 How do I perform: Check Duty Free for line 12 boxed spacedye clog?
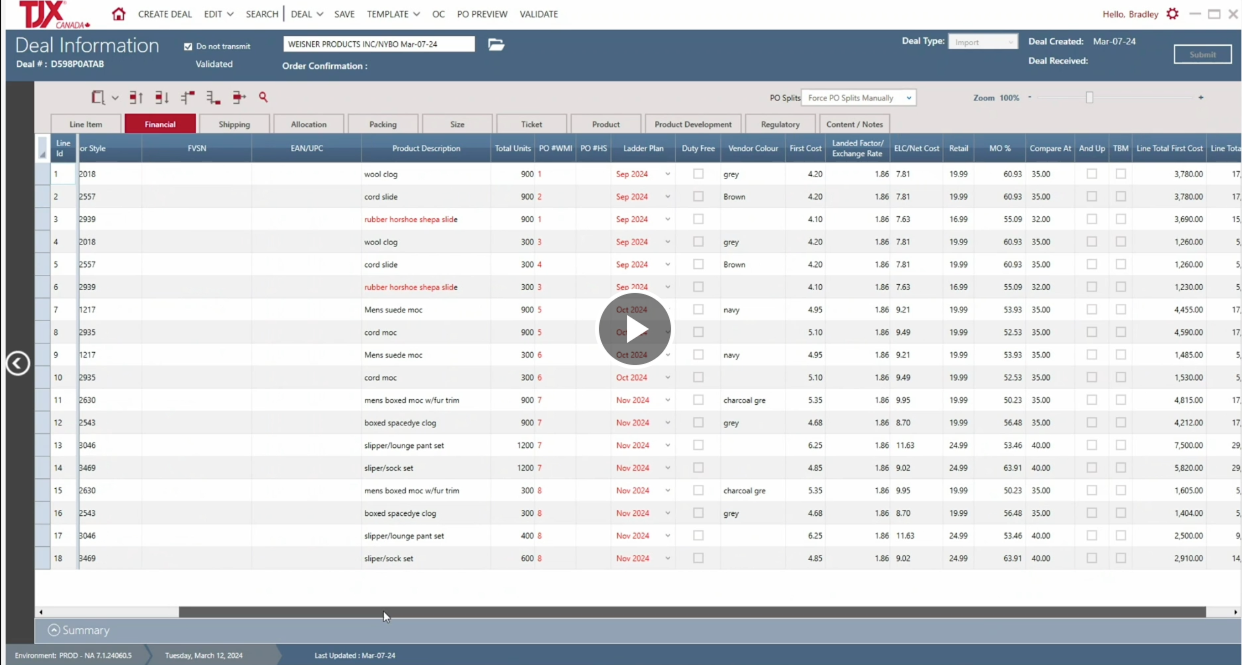[698, 423]
